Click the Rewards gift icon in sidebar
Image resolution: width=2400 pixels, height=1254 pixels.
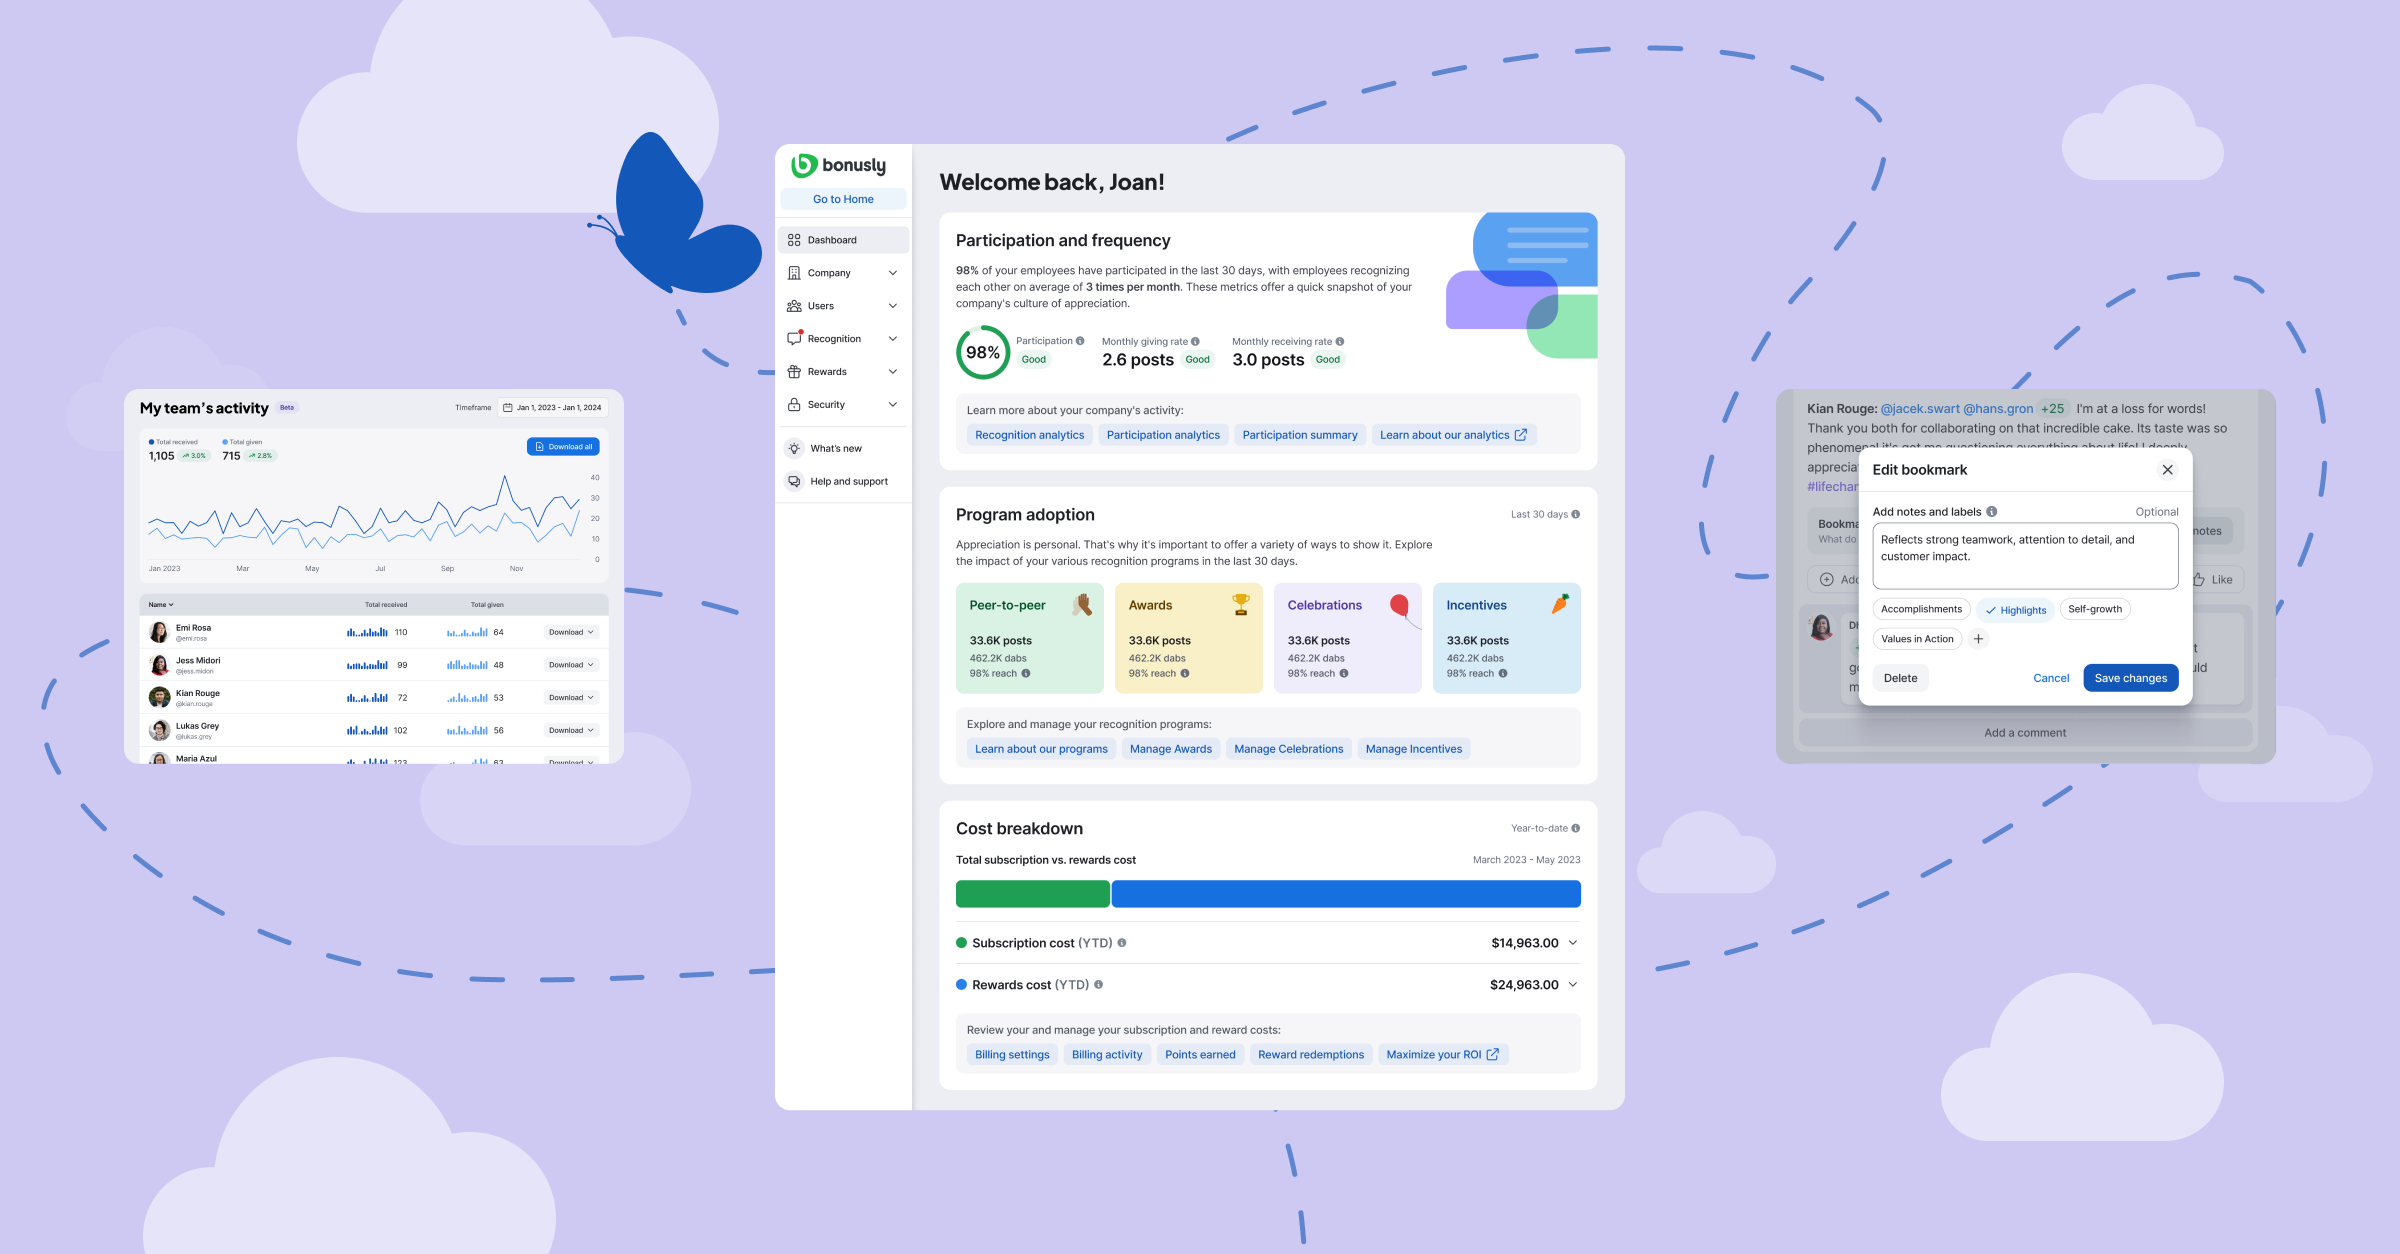(793, 371)
